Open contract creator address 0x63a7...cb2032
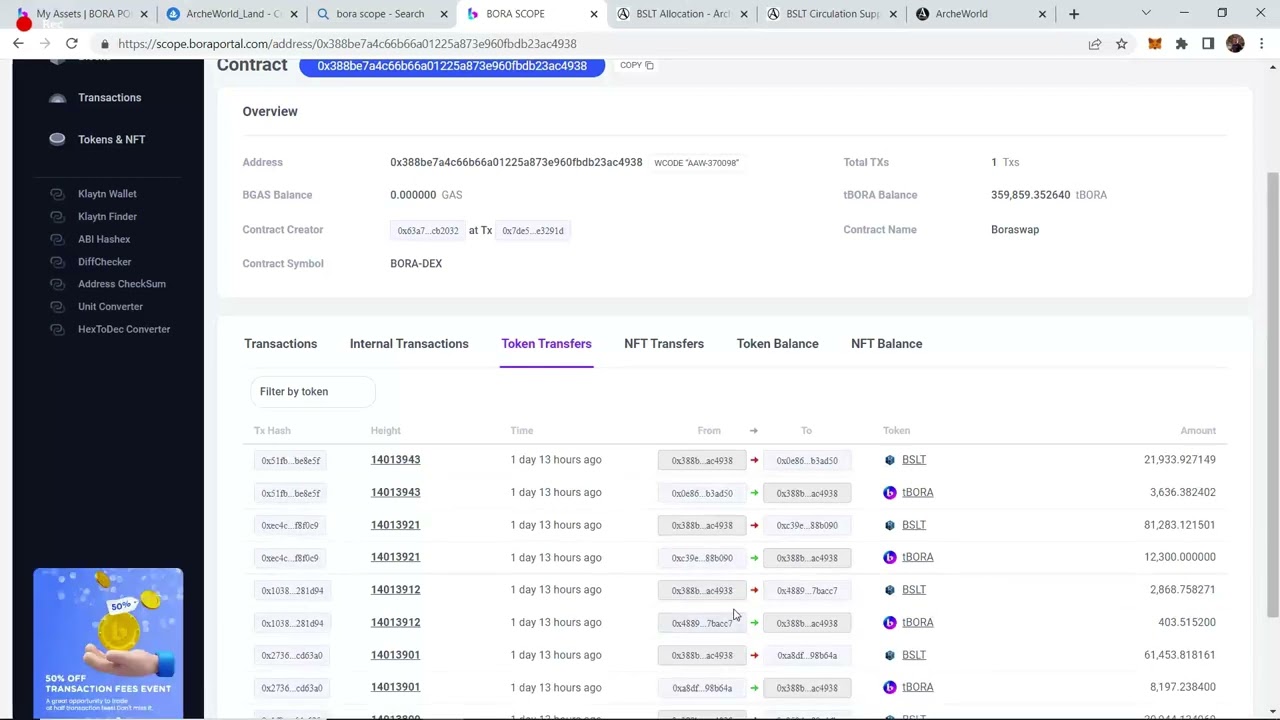 click(428, 231)
